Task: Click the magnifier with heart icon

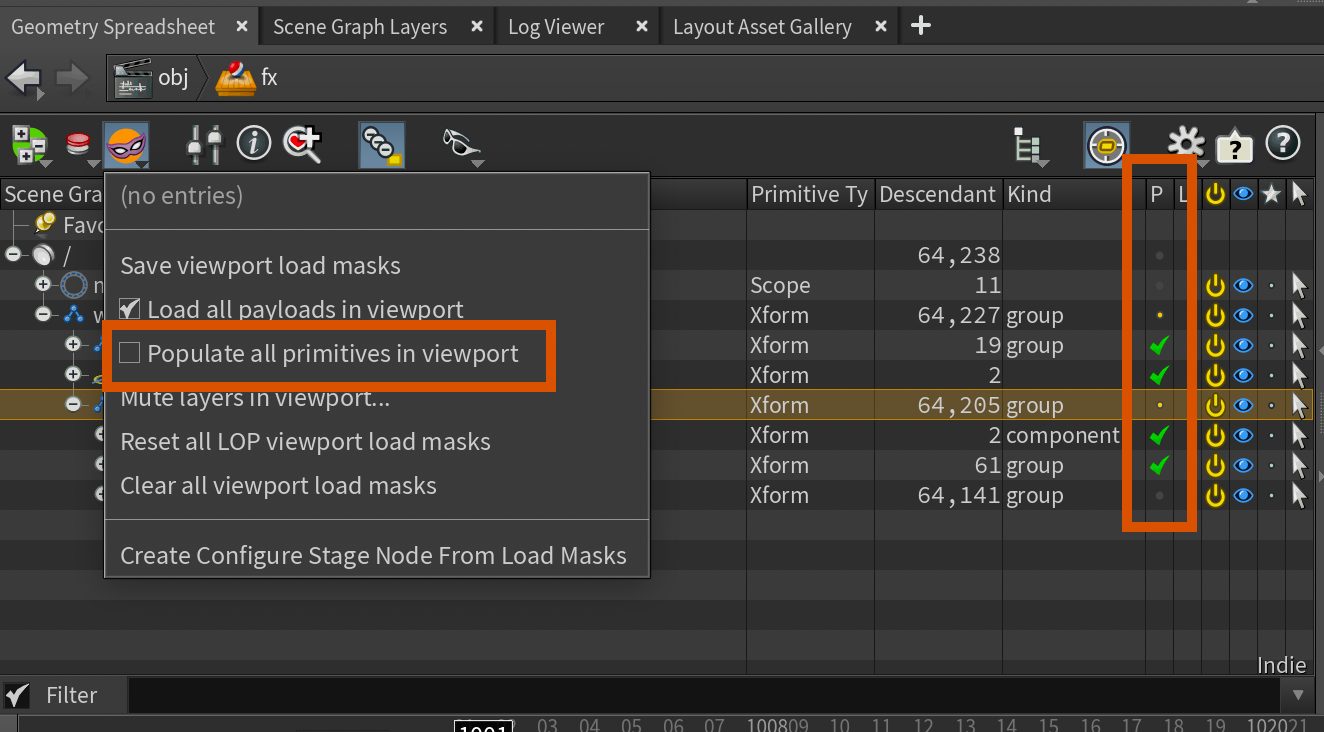Action: point(302,144)
